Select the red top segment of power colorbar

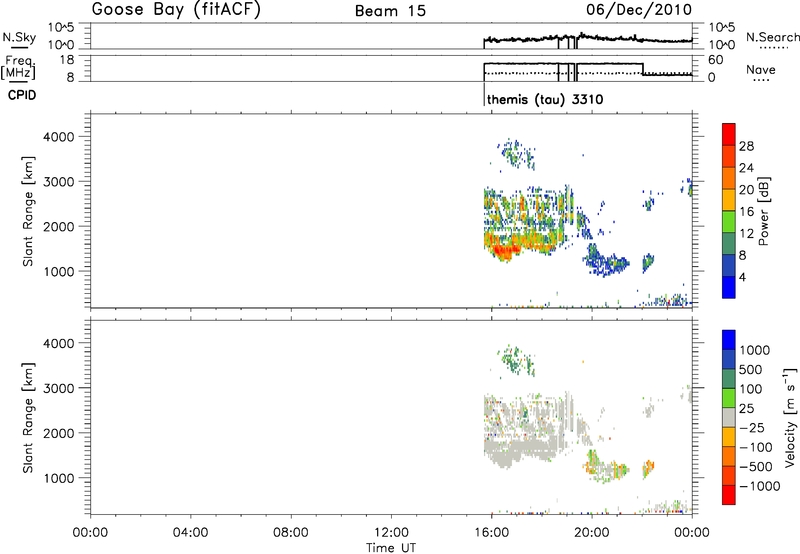(x=729, y=134)
